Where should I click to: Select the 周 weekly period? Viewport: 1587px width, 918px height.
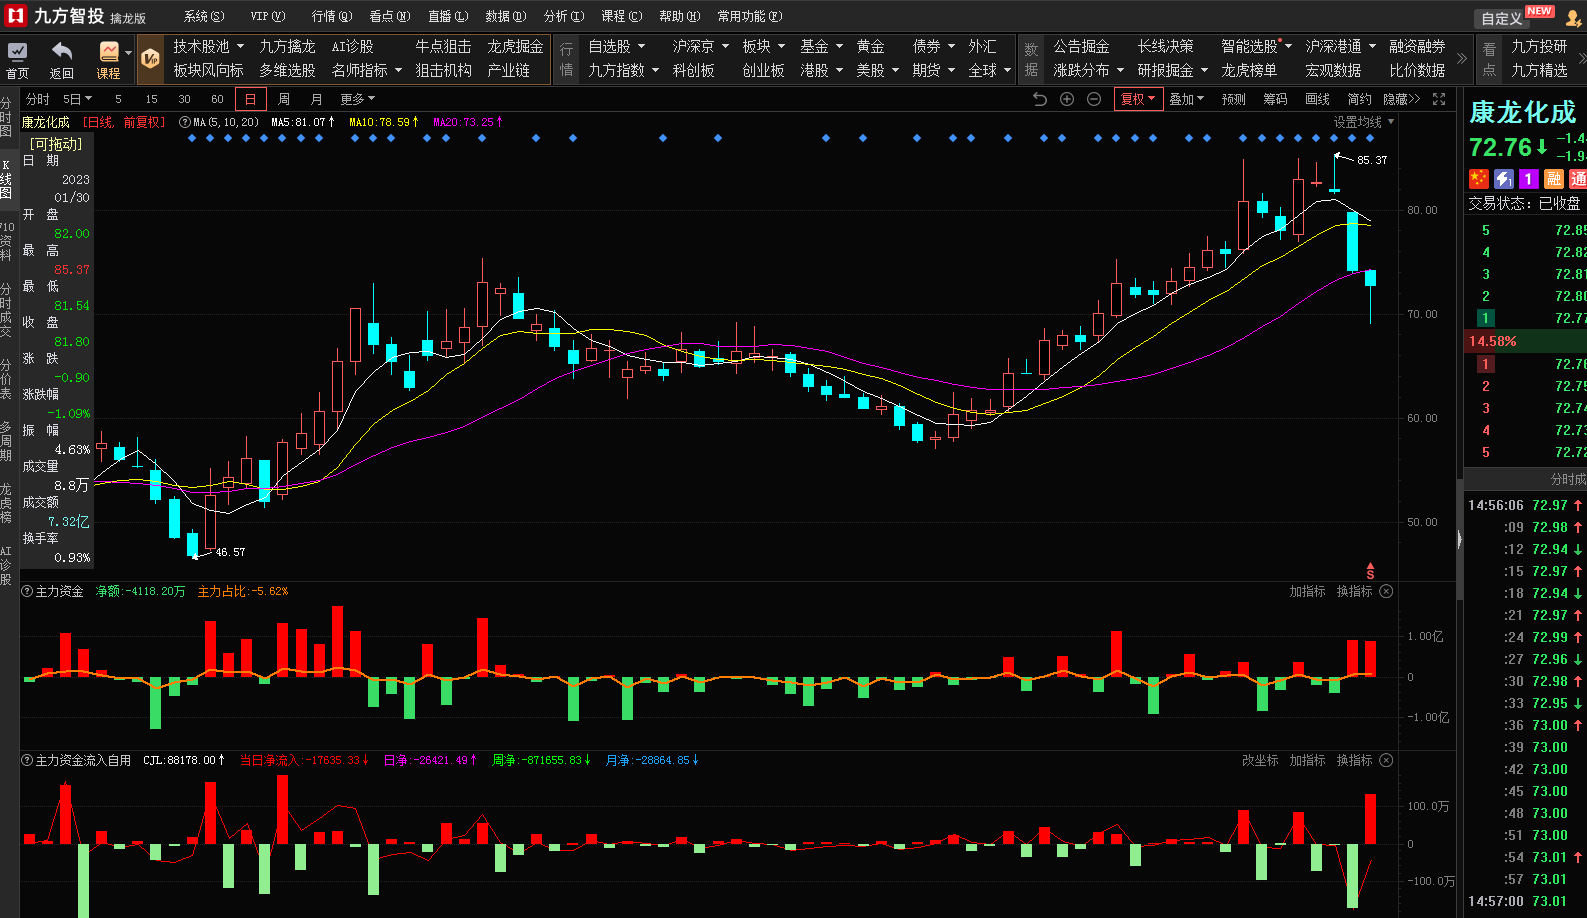pyautogui.click(x=284, y=99)
